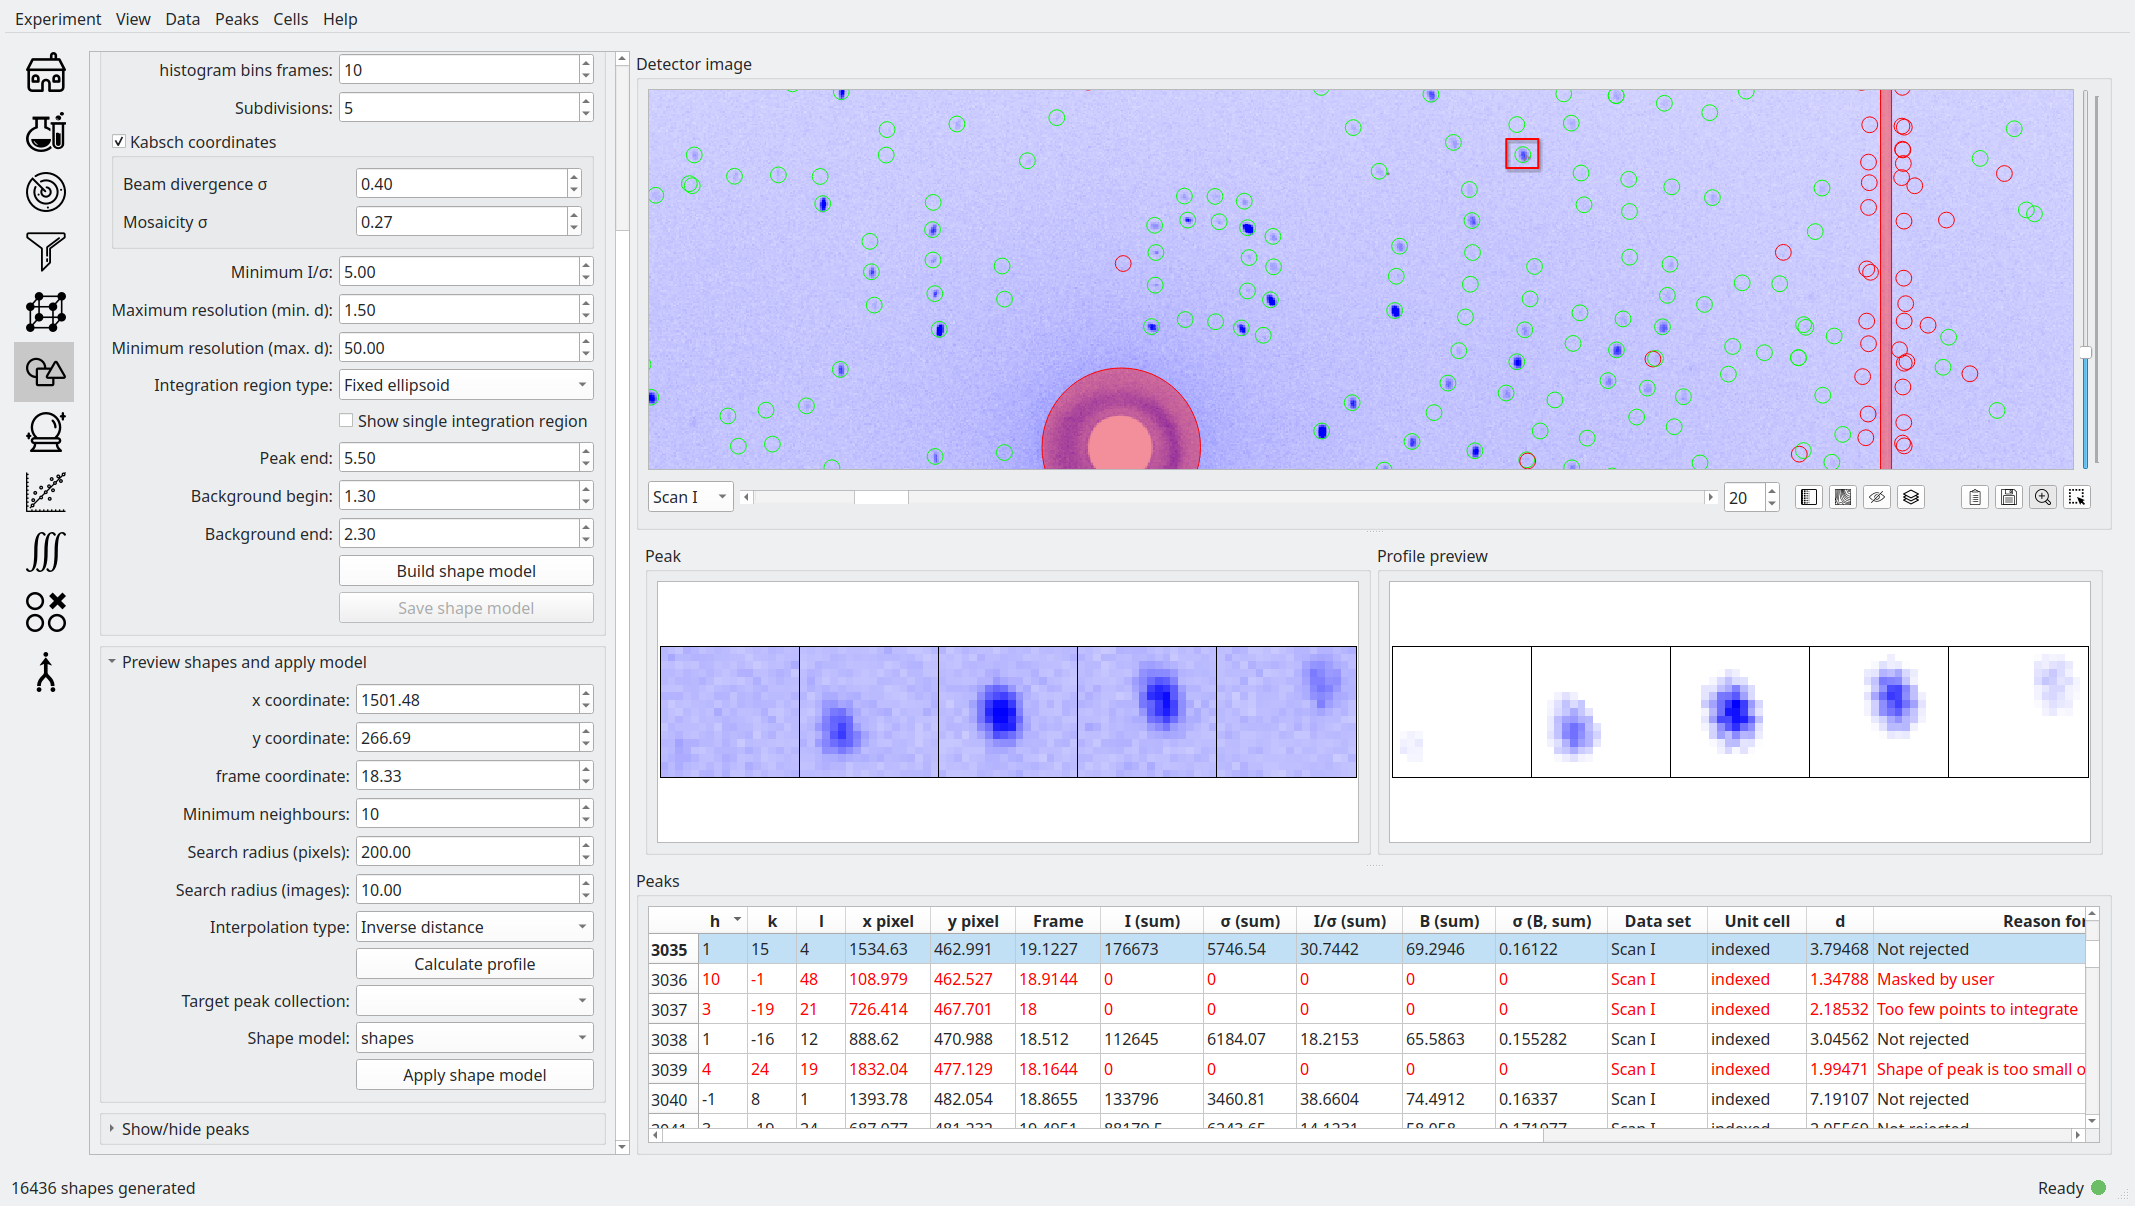This screenshot has width=2135, height=1206.
Task: Click the Apply shape model button
Action: 474,1075
